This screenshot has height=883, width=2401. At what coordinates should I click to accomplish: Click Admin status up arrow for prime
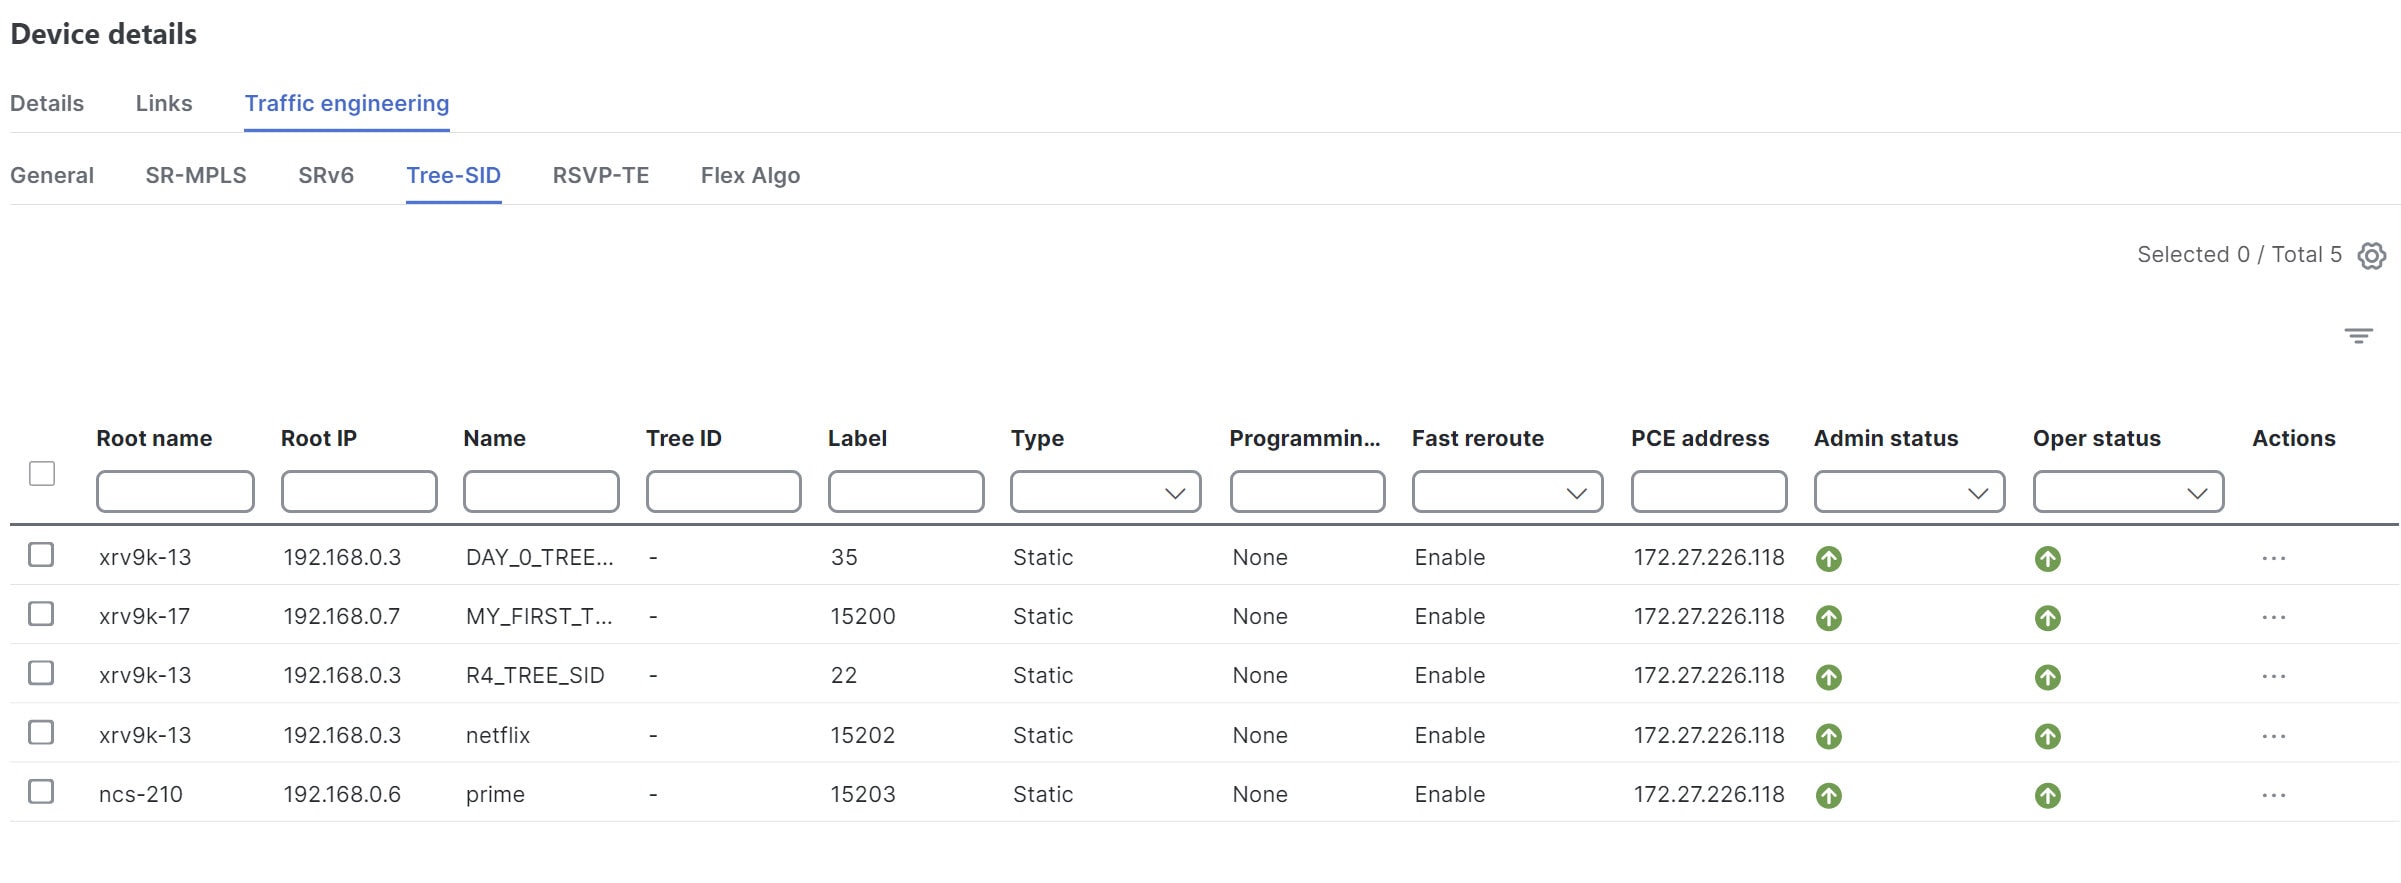(1828, 795)
